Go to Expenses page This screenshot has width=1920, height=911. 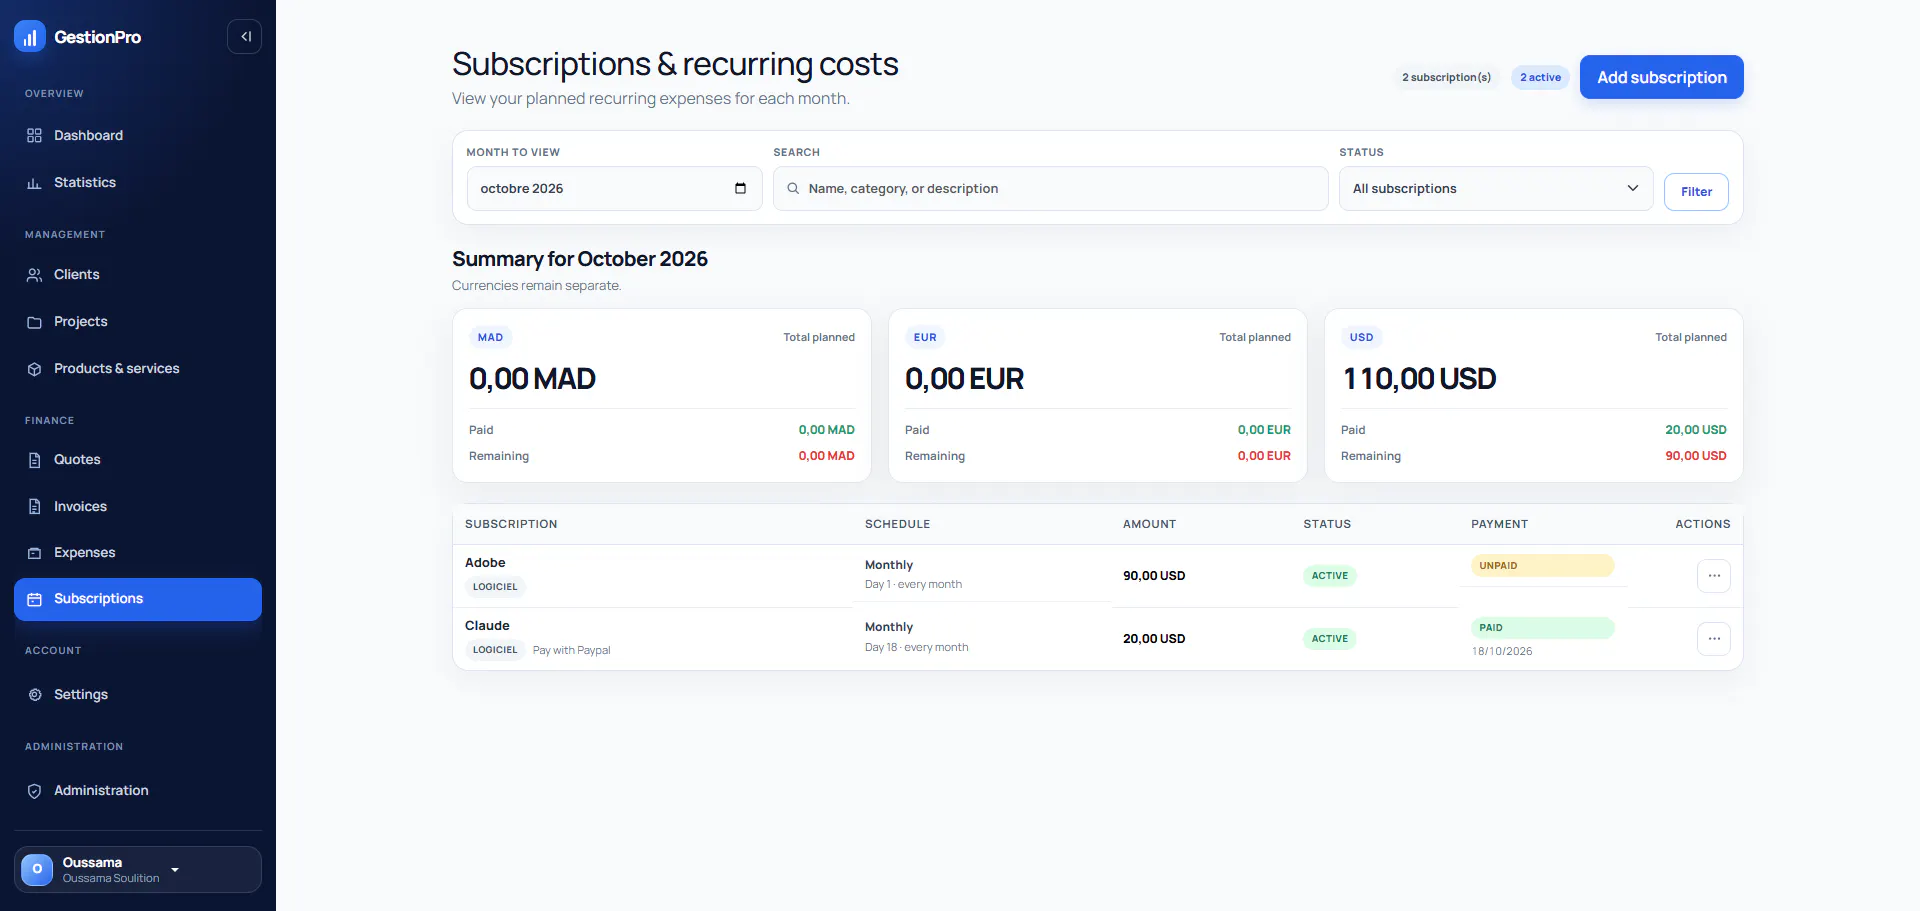click(138, 553)
